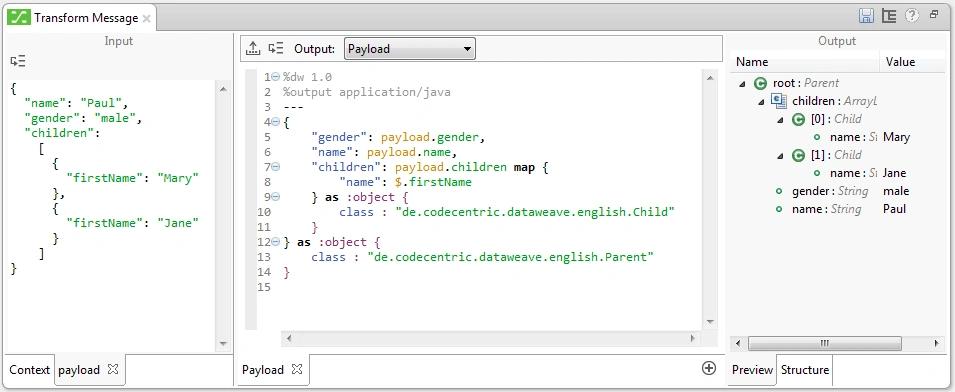955x392 pixels.
Task: Click the Output panel horizontal scrollbar thumb
Action: 825,344
